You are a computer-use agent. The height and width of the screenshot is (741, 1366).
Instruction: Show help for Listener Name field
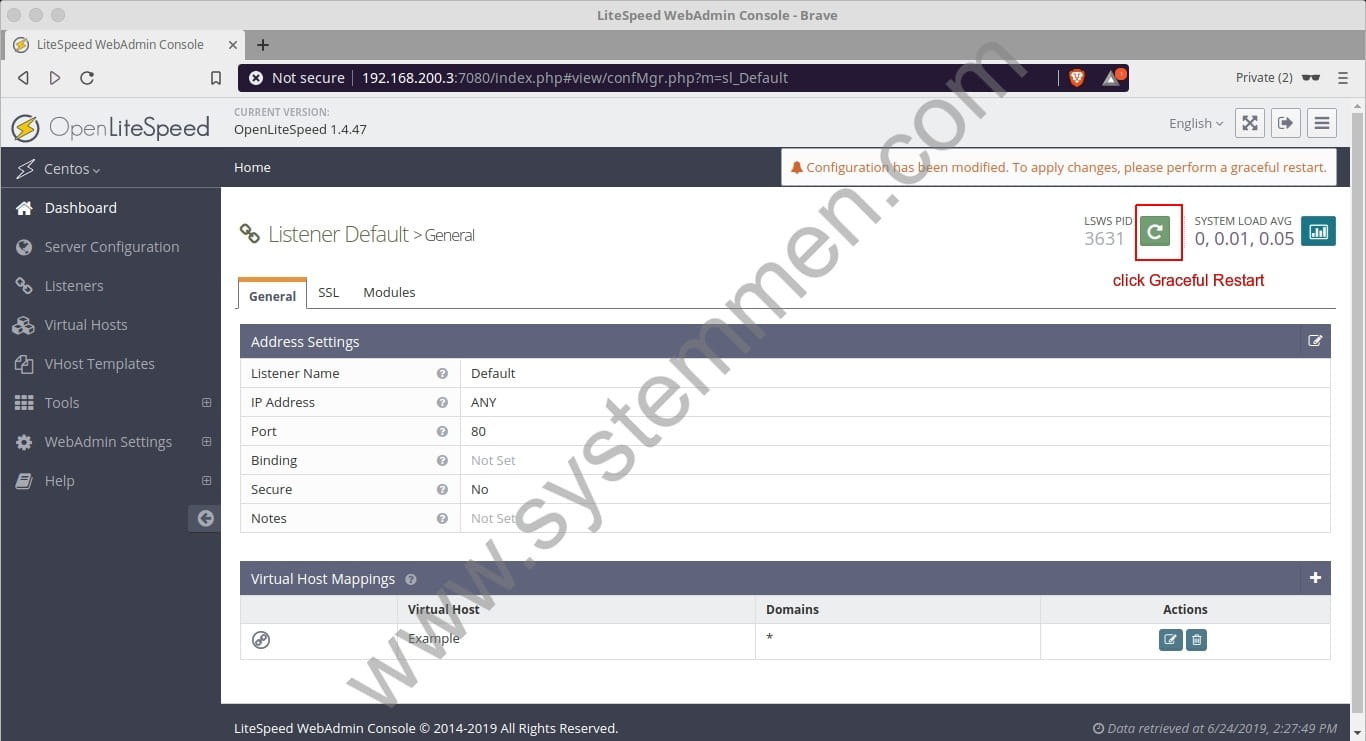tap(442, 373)
